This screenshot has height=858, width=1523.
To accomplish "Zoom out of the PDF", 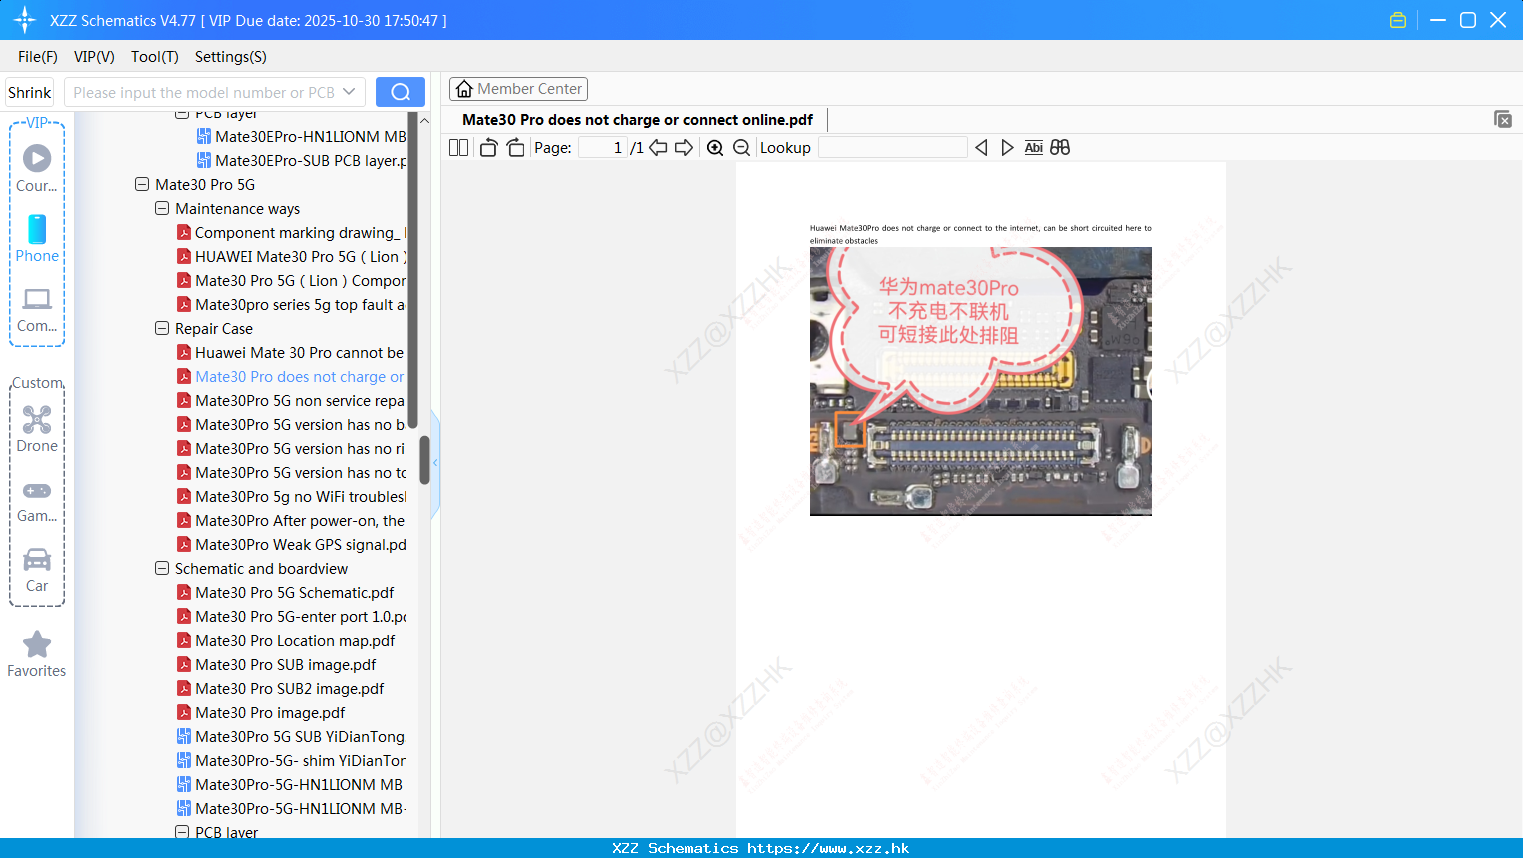I will tap(742, 148).
